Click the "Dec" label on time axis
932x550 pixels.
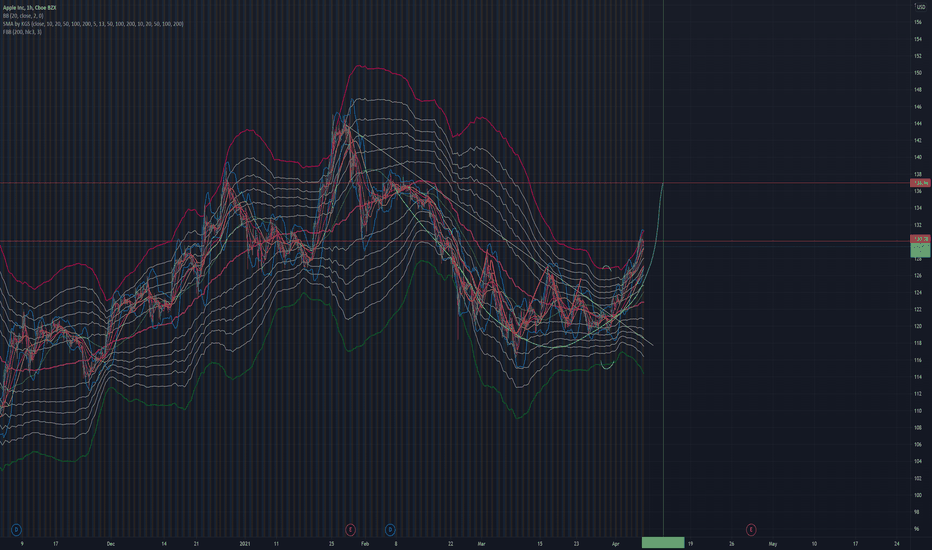tap(111, 543)
